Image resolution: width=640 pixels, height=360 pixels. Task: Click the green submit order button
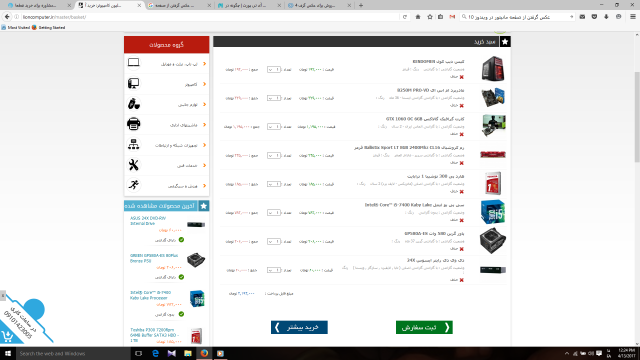tap(424, 327)
